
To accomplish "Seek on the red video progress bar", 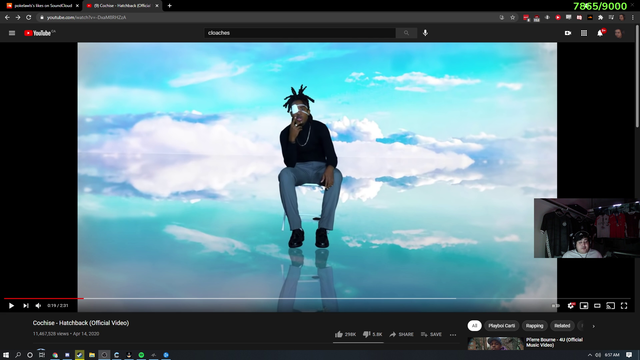I will click(x=44, y=298).
